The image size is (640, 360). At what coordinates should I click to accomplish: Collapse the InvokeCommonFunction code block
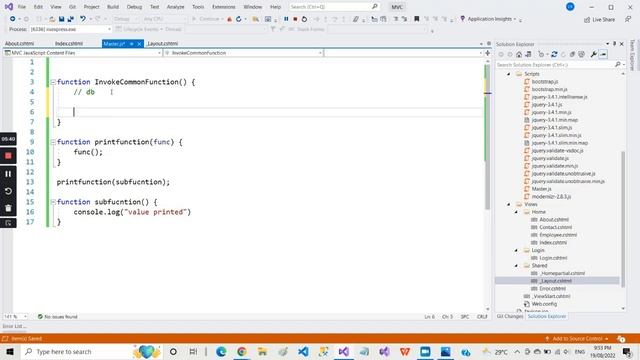pyautogui.click(x=53, y=82)
